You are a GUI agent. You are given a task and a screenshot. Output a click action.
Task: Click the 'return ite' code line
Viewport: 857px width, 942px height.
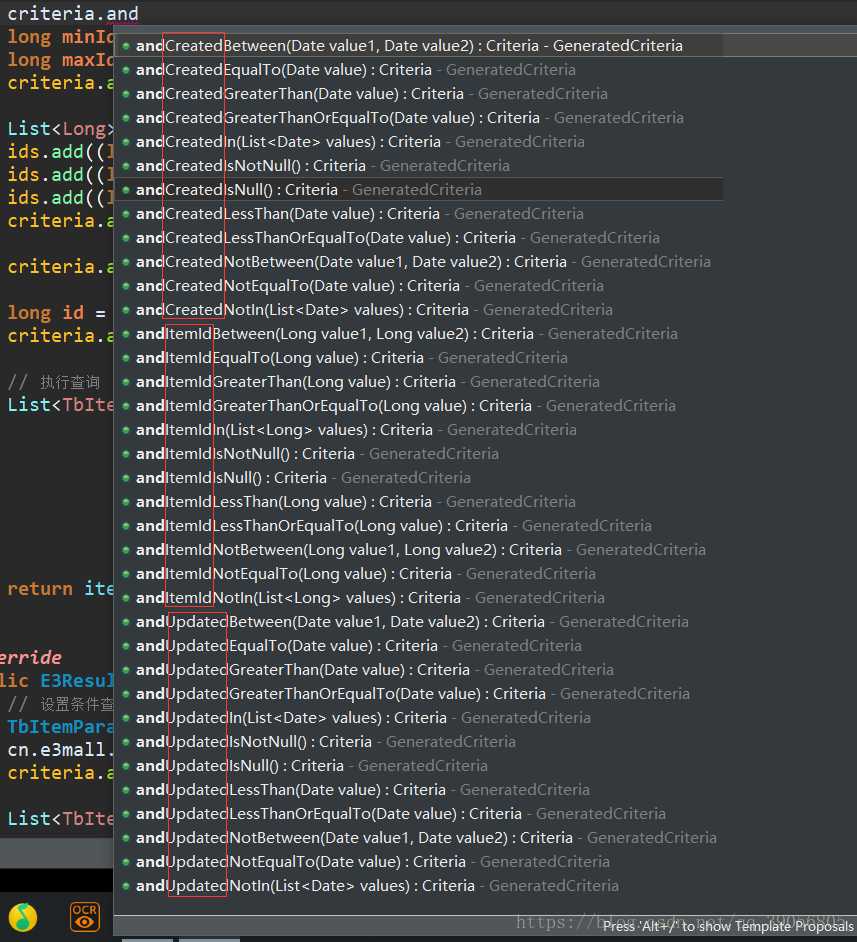click(60, 589)
